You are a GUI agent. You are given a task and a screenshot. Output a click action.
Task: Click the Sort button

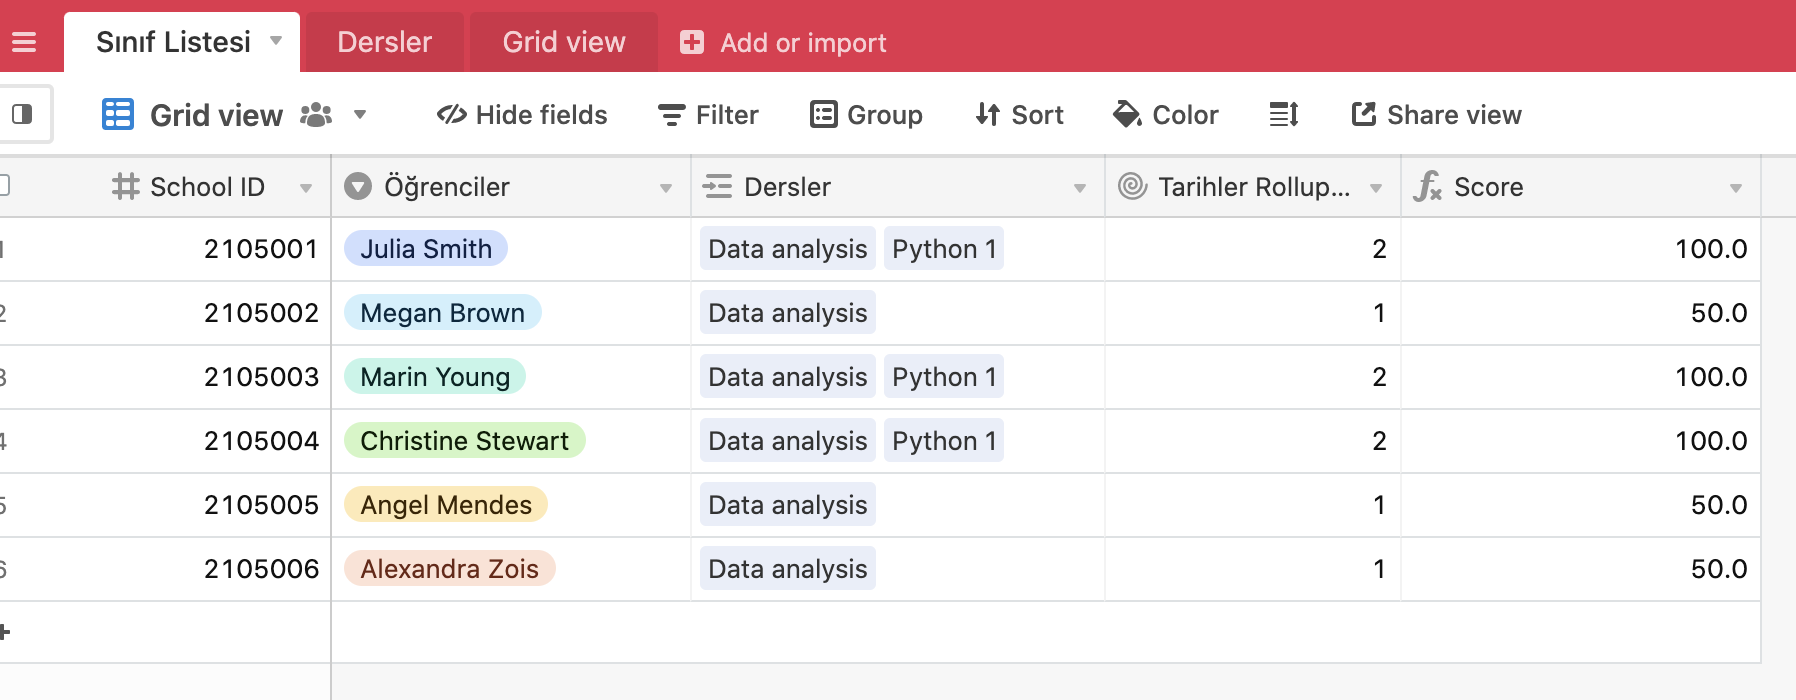tap(1019, 115)
